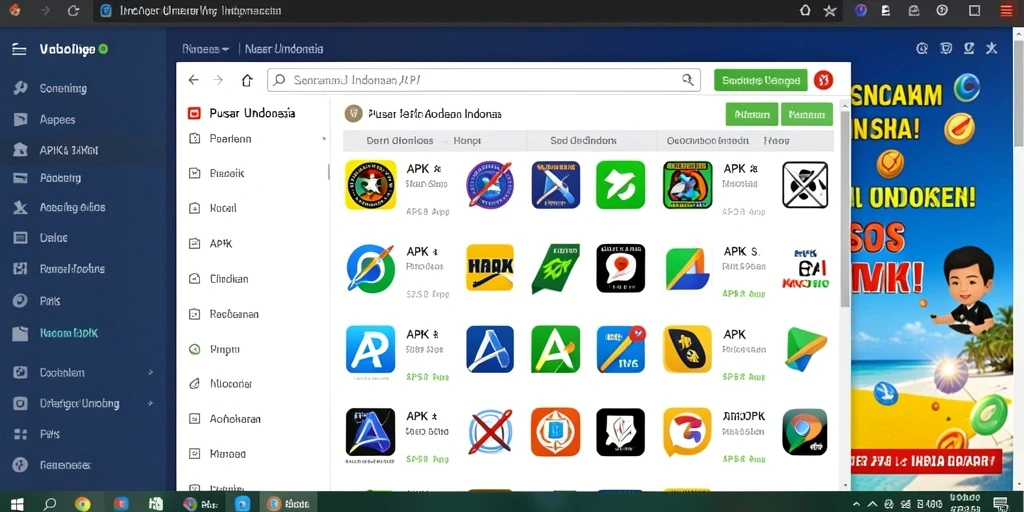The height and width of the screenshot is (512, 1024).
Task: Go back with the inner window's back arrow
Action: point(193,80)
